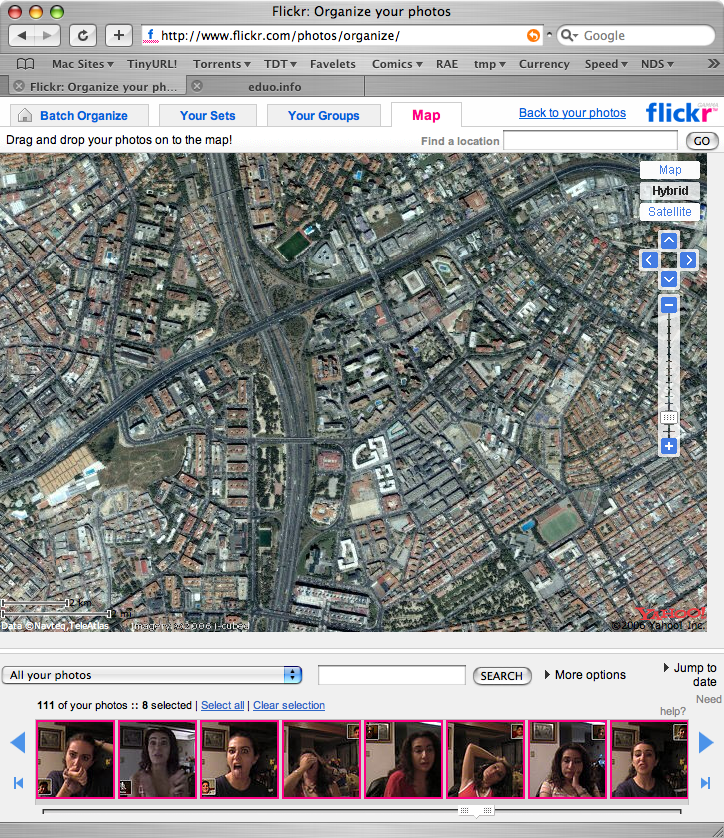
Task: Select the thumbnail of woman in red top
Action: [x=403, y=759]
